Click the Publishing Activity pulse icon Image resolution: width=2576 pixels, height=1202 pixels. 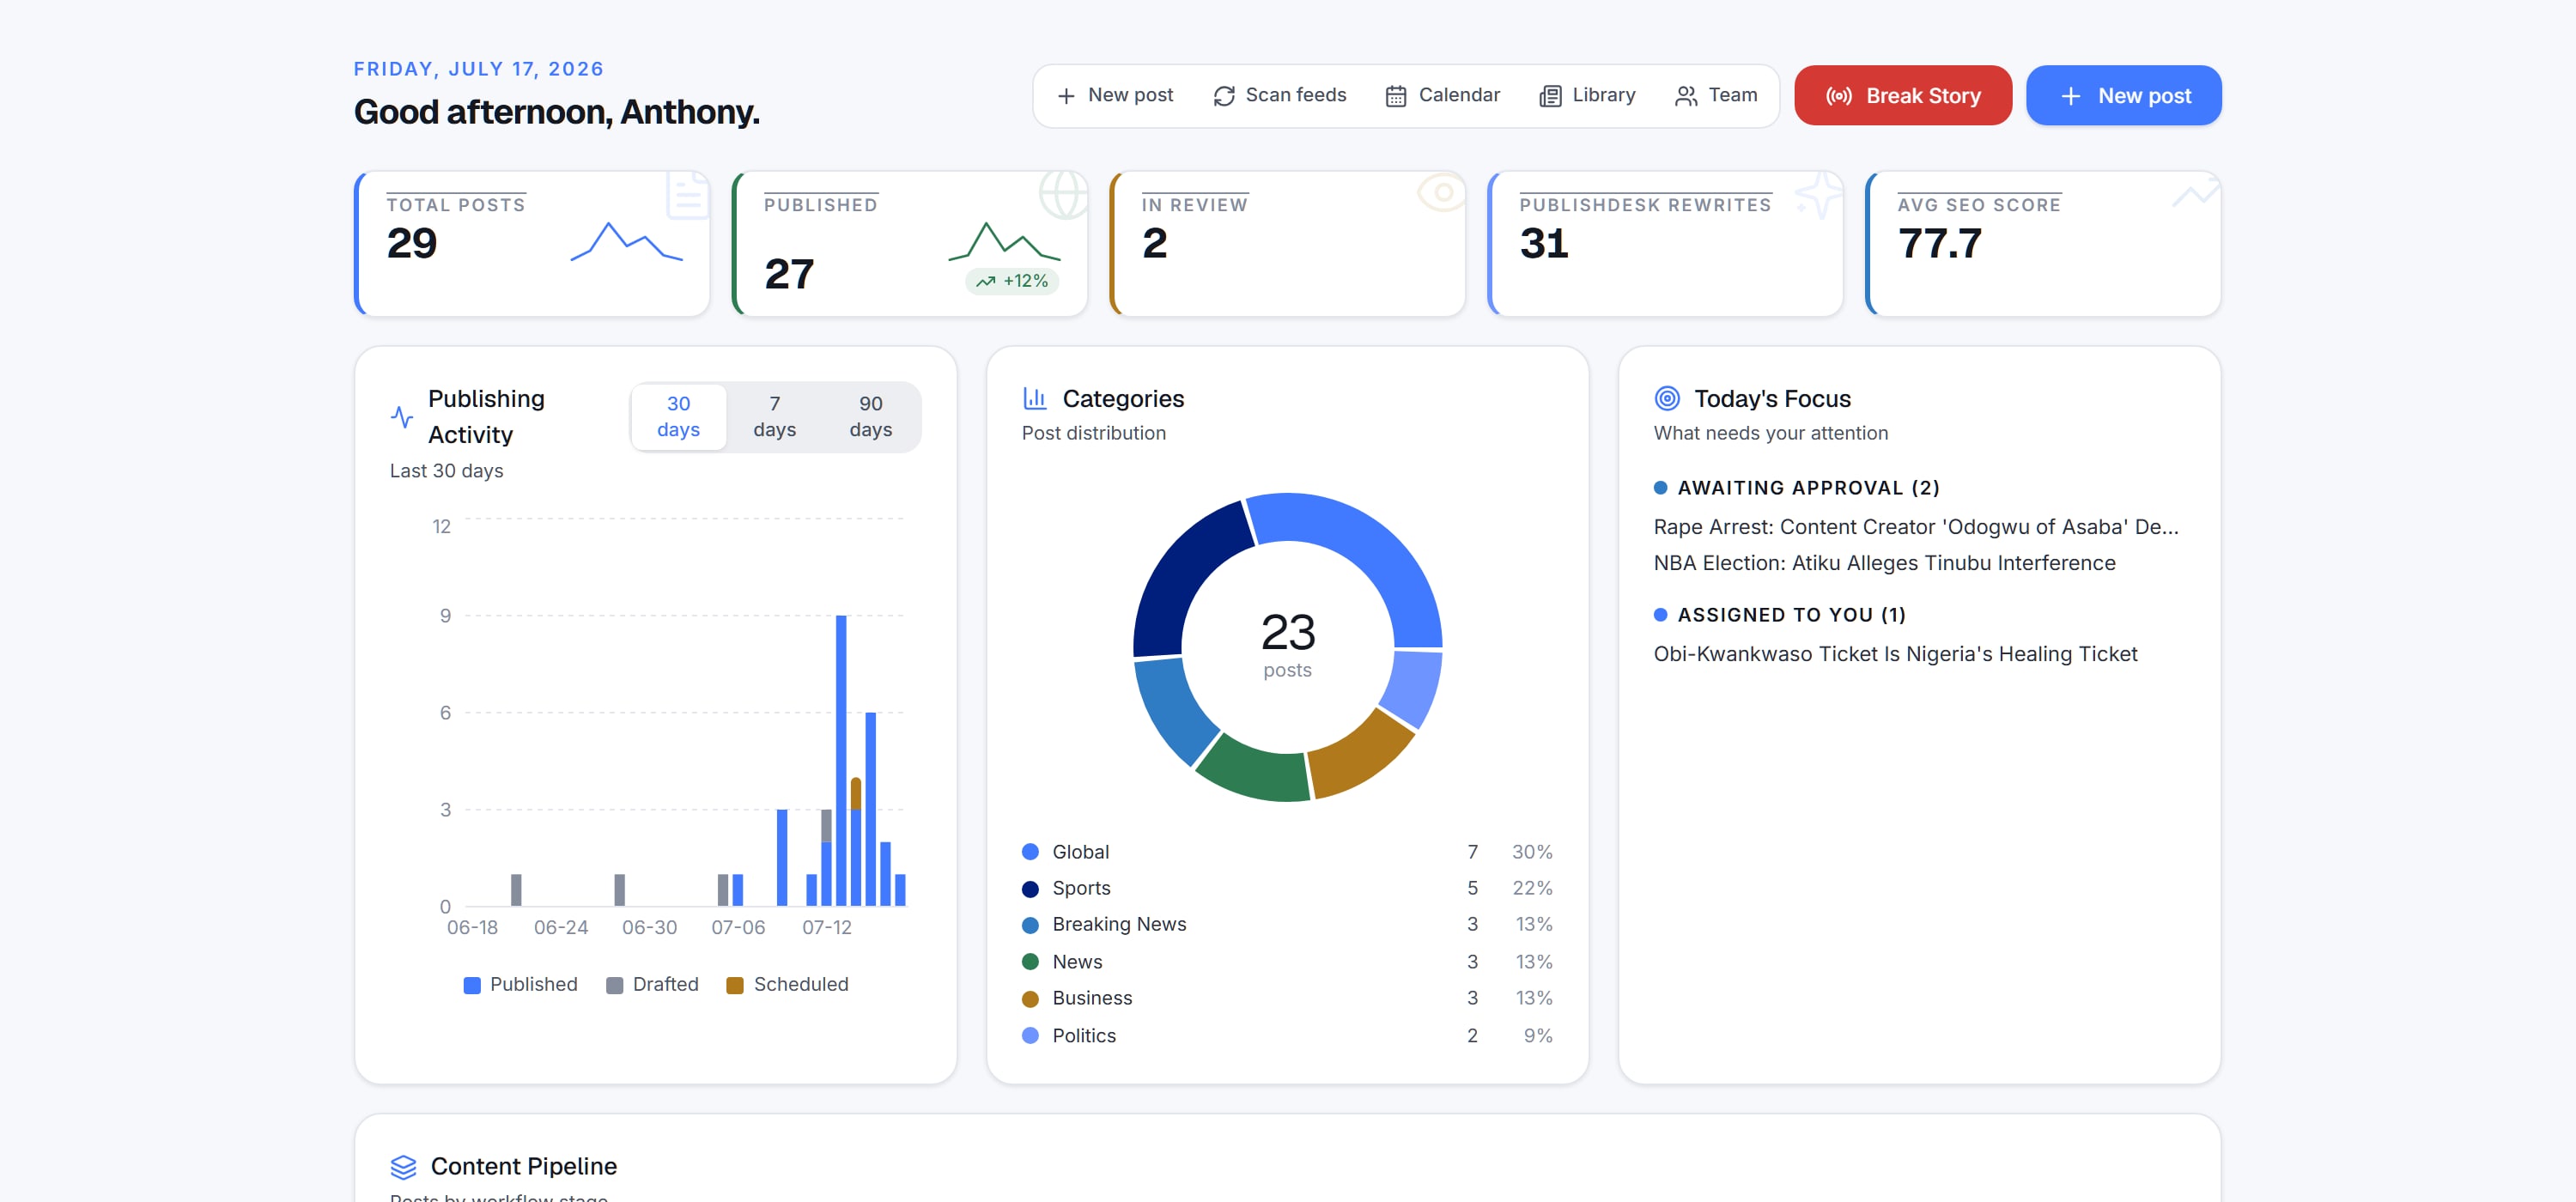[x=402, y=416]
